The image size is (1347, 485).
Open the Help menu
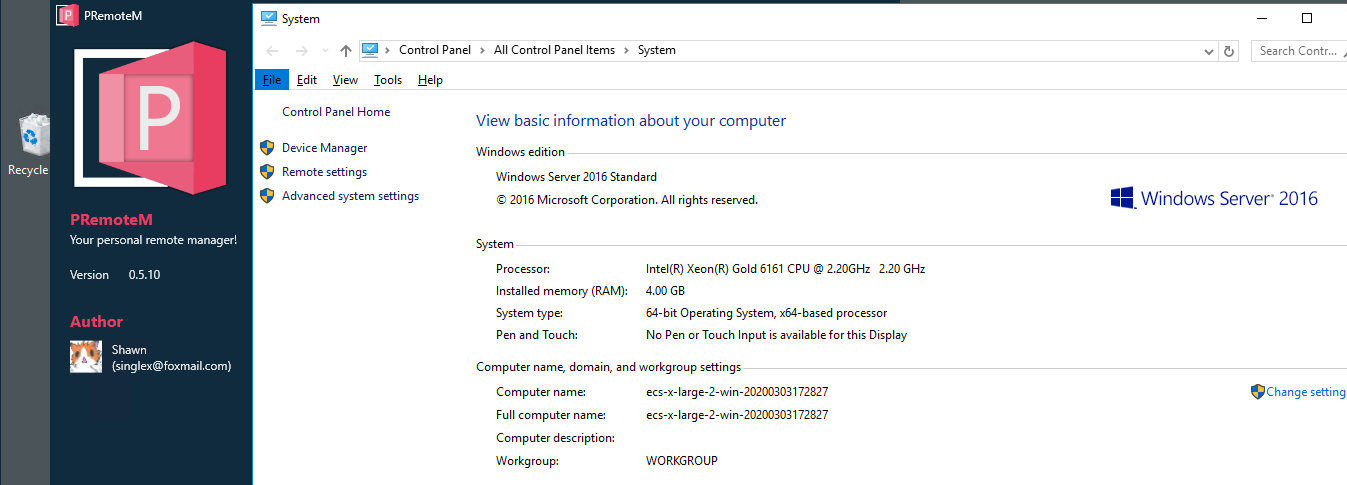coord(430,80)
